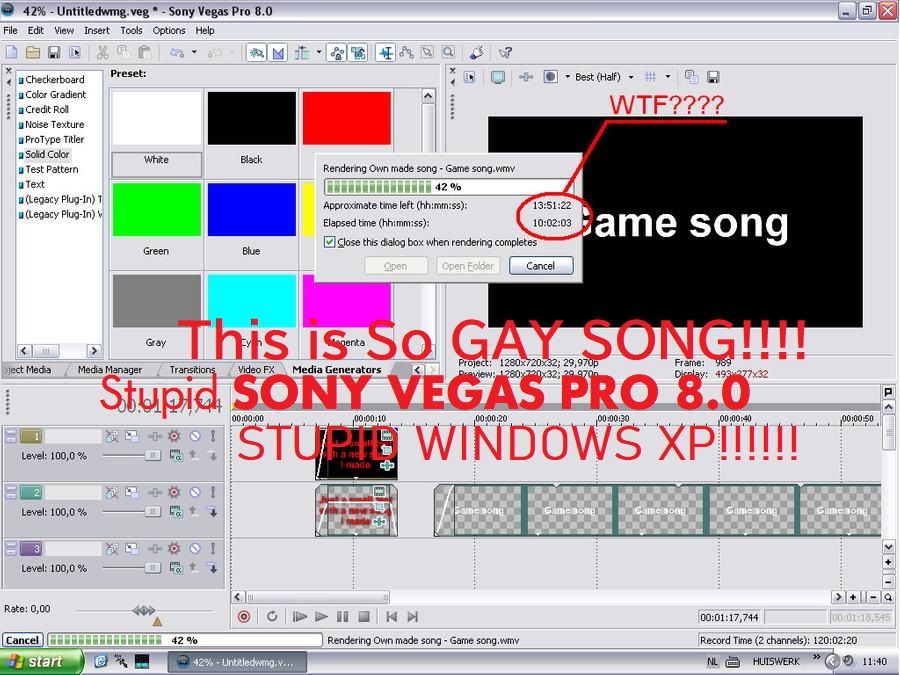Click the Open folder toolbar icon

[33, 53]
